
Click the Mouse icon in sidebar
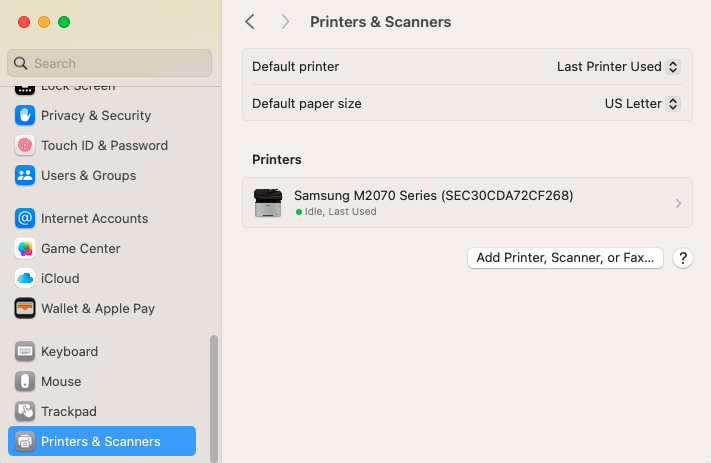tap(25, 381)
